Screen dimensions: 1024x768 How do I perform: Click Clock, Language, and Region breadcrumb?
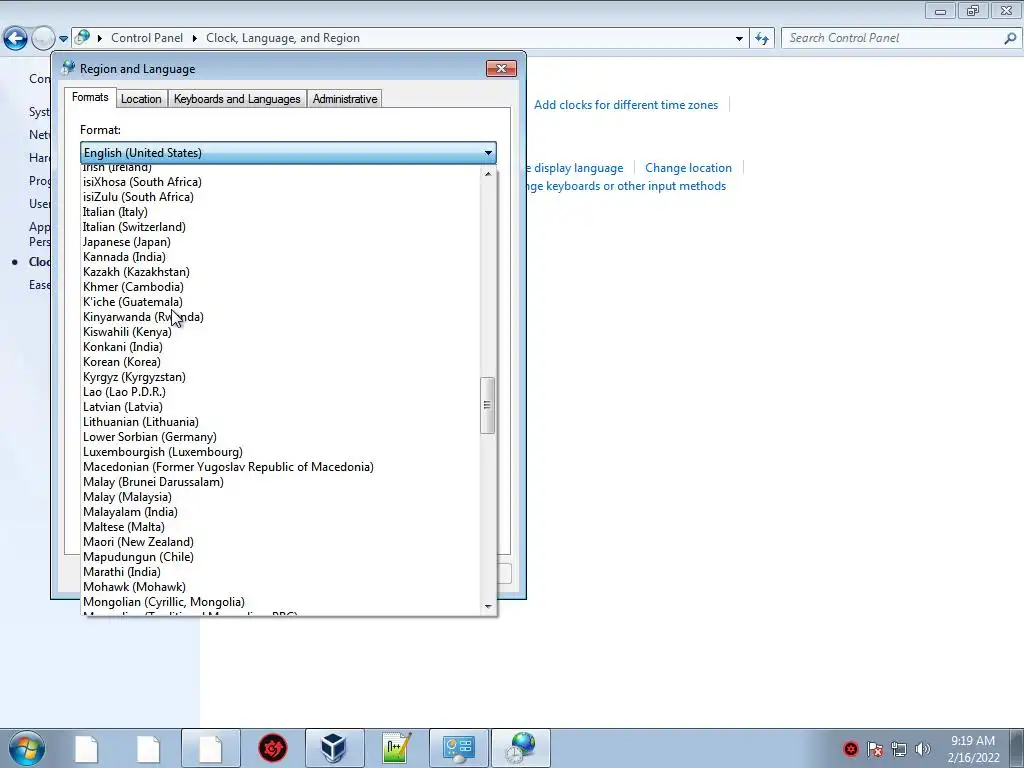coord(283,38)
